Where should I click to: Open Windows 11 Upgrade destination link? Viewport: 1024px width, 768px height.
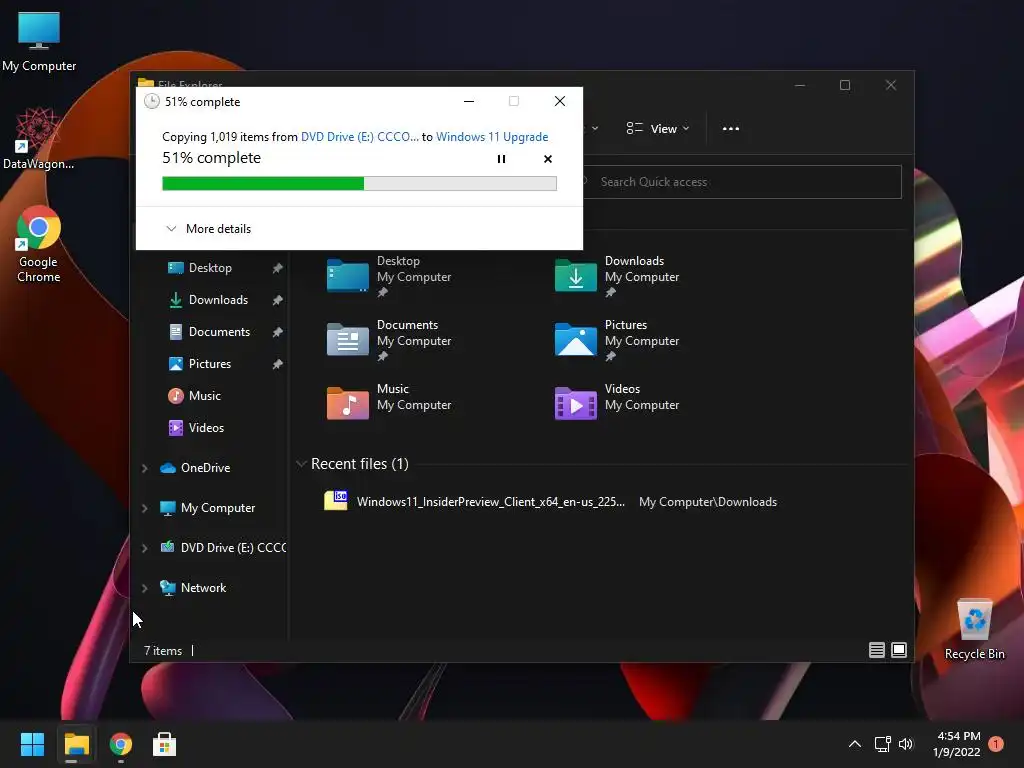492,136
